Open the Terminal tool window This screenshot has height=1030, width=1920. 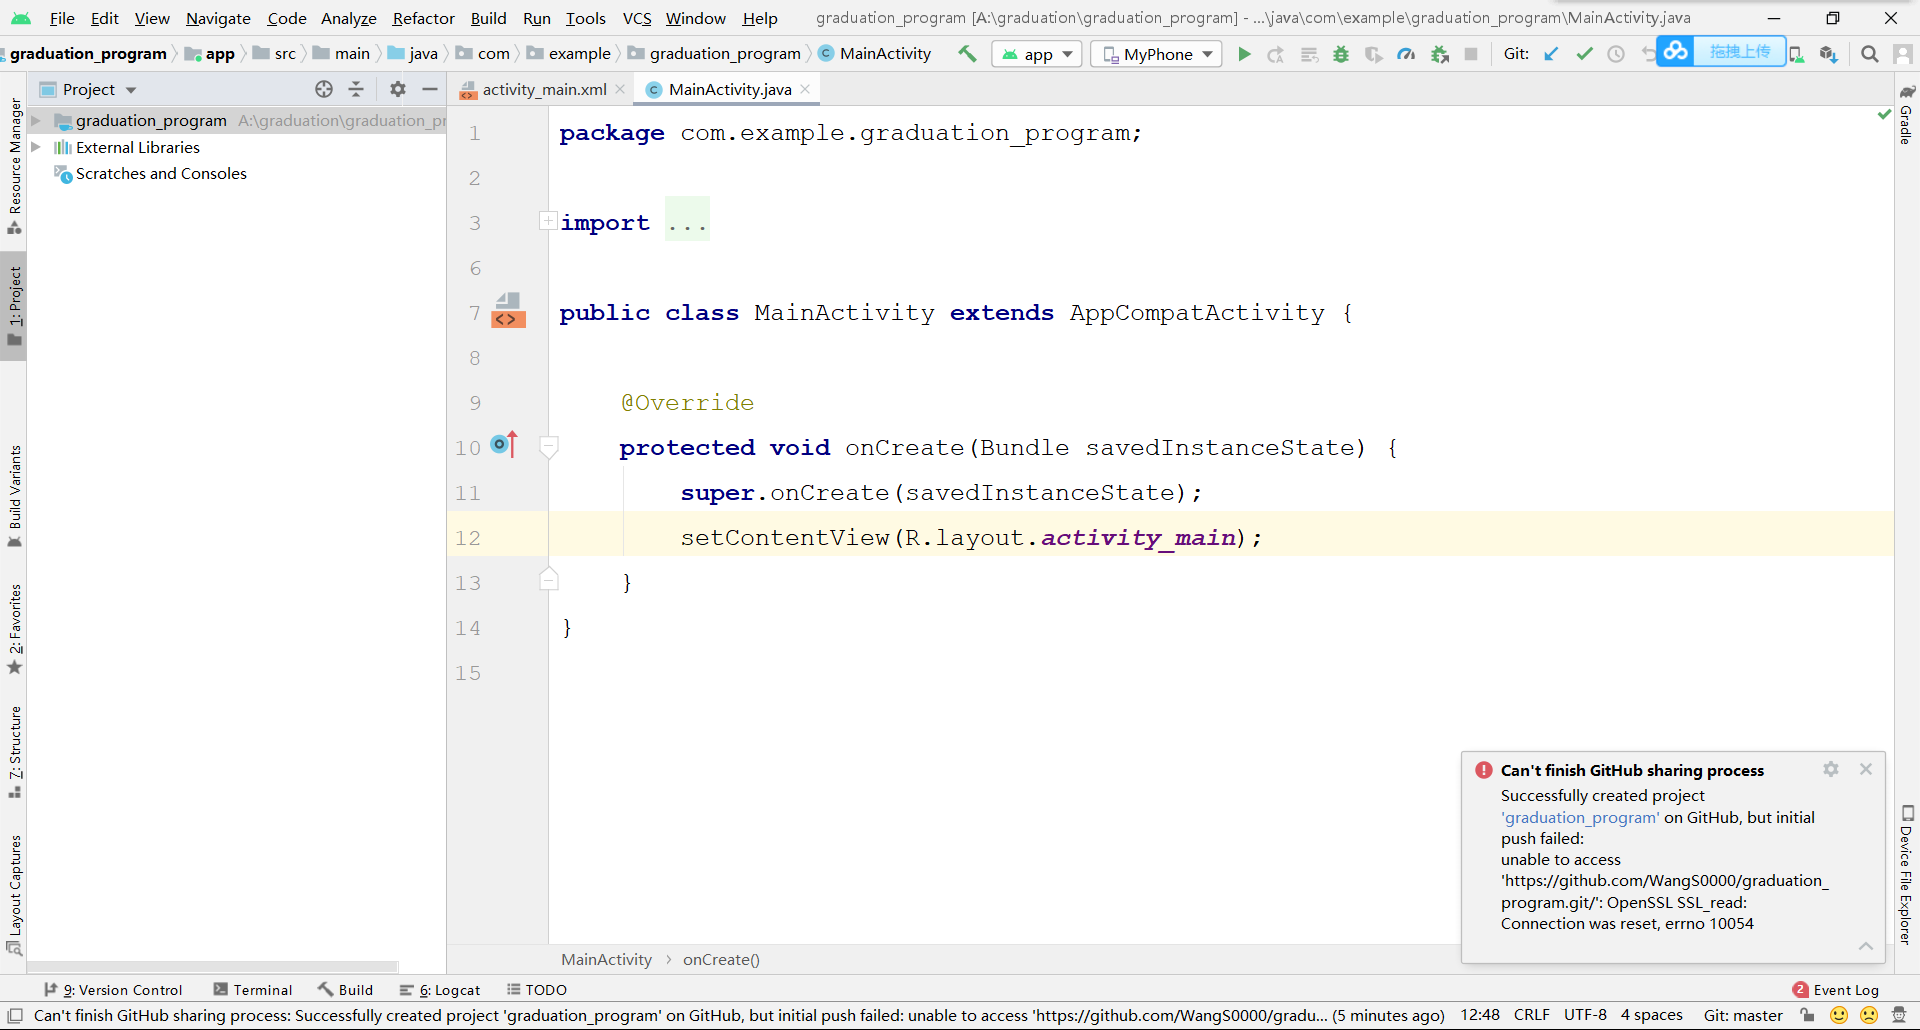coord(252,990)
